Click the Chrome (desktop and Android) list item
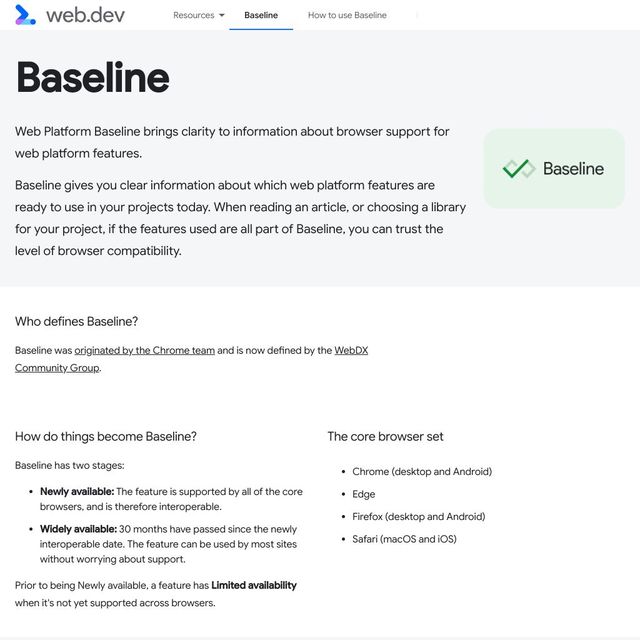 click(422, 471)
